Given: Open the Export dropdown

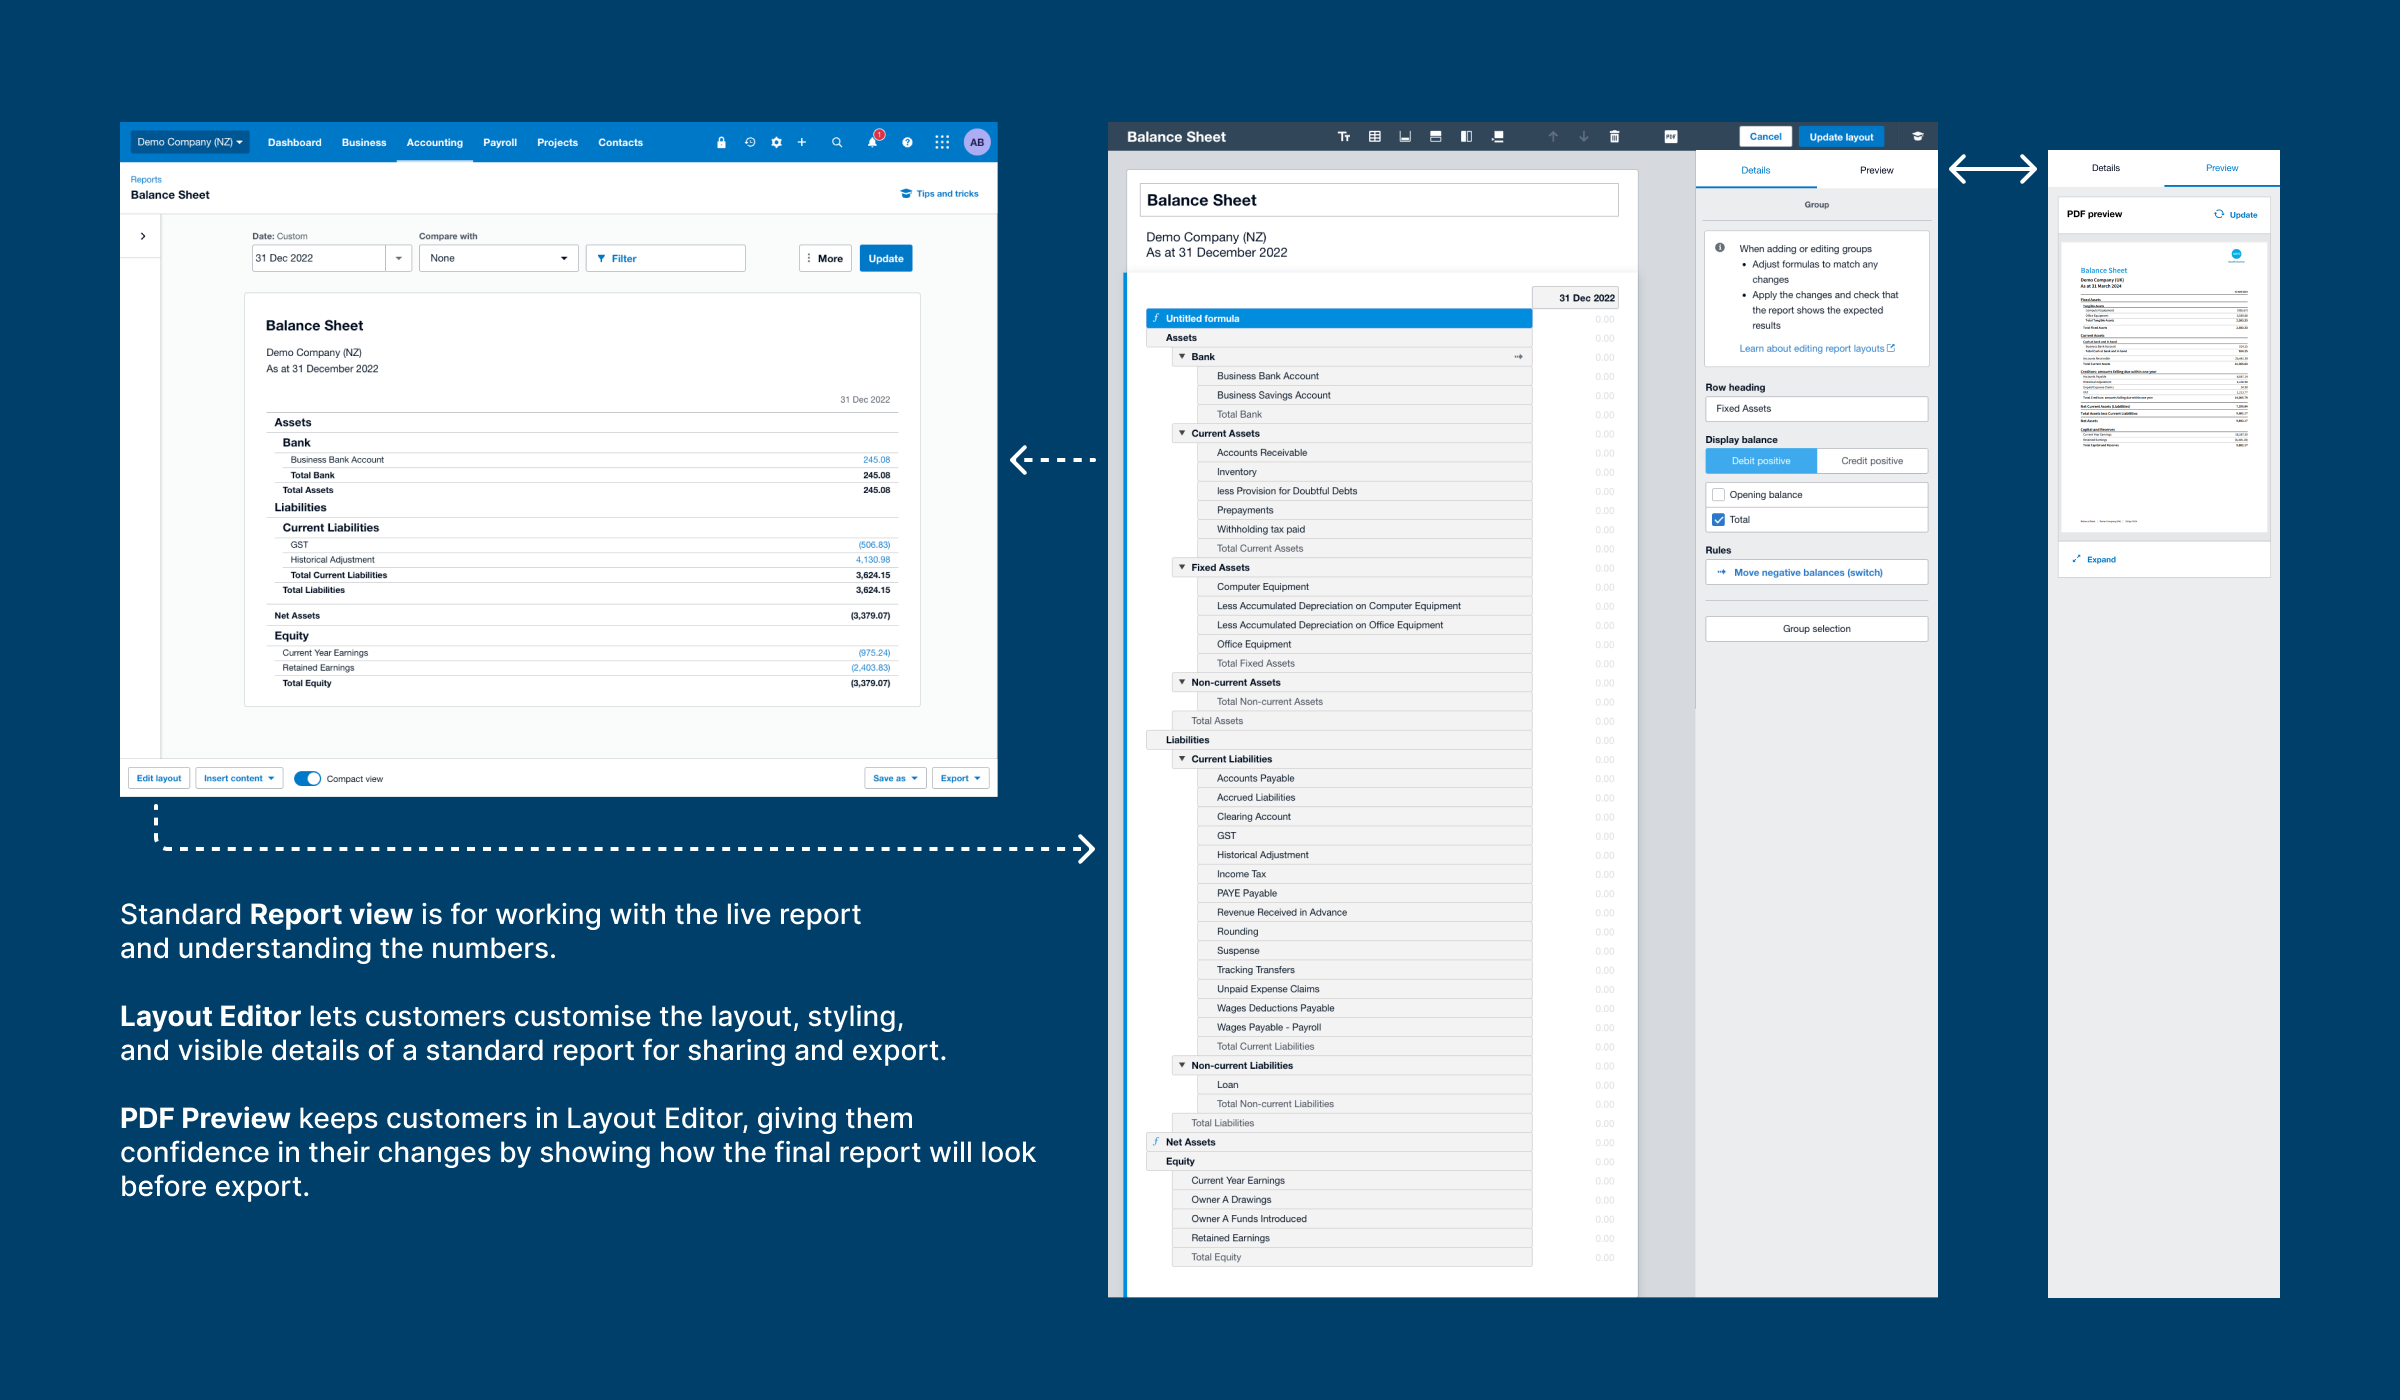Looking at the screenshot, I should pyautogui.click(x=960, y=778).
